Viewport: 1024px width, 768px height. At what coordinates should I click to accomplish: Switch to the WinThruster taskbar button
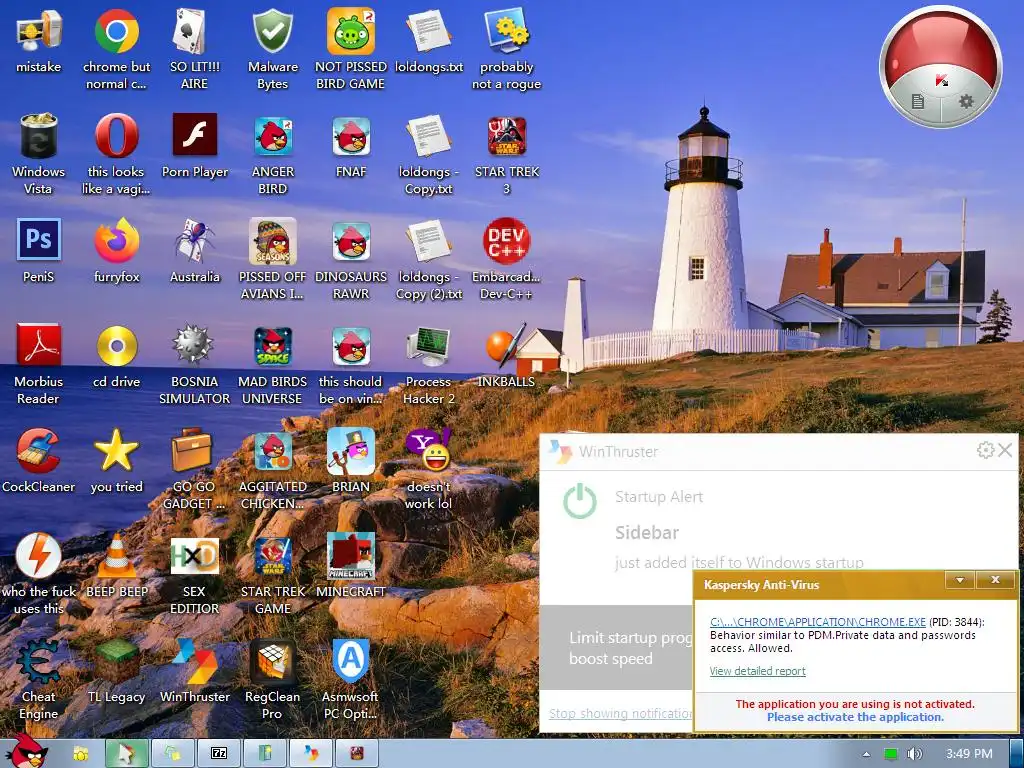coord(311,754)
